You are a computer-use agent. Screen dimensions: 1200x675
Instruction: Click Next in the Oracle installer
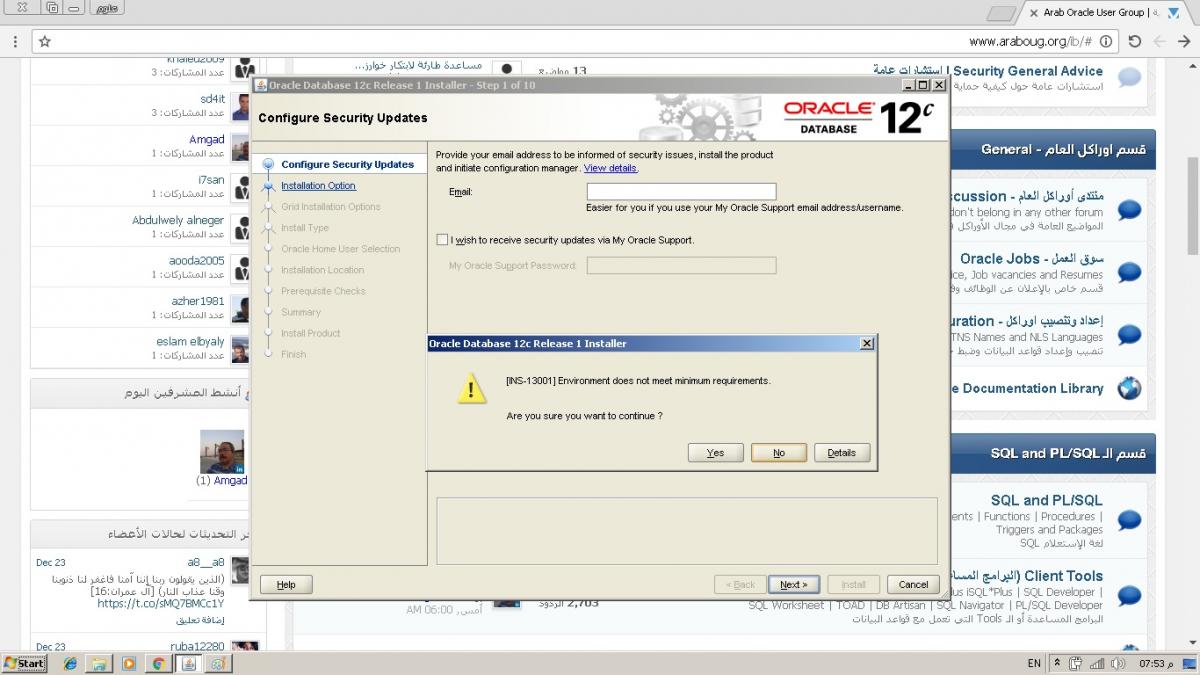(x=793, y=584)
